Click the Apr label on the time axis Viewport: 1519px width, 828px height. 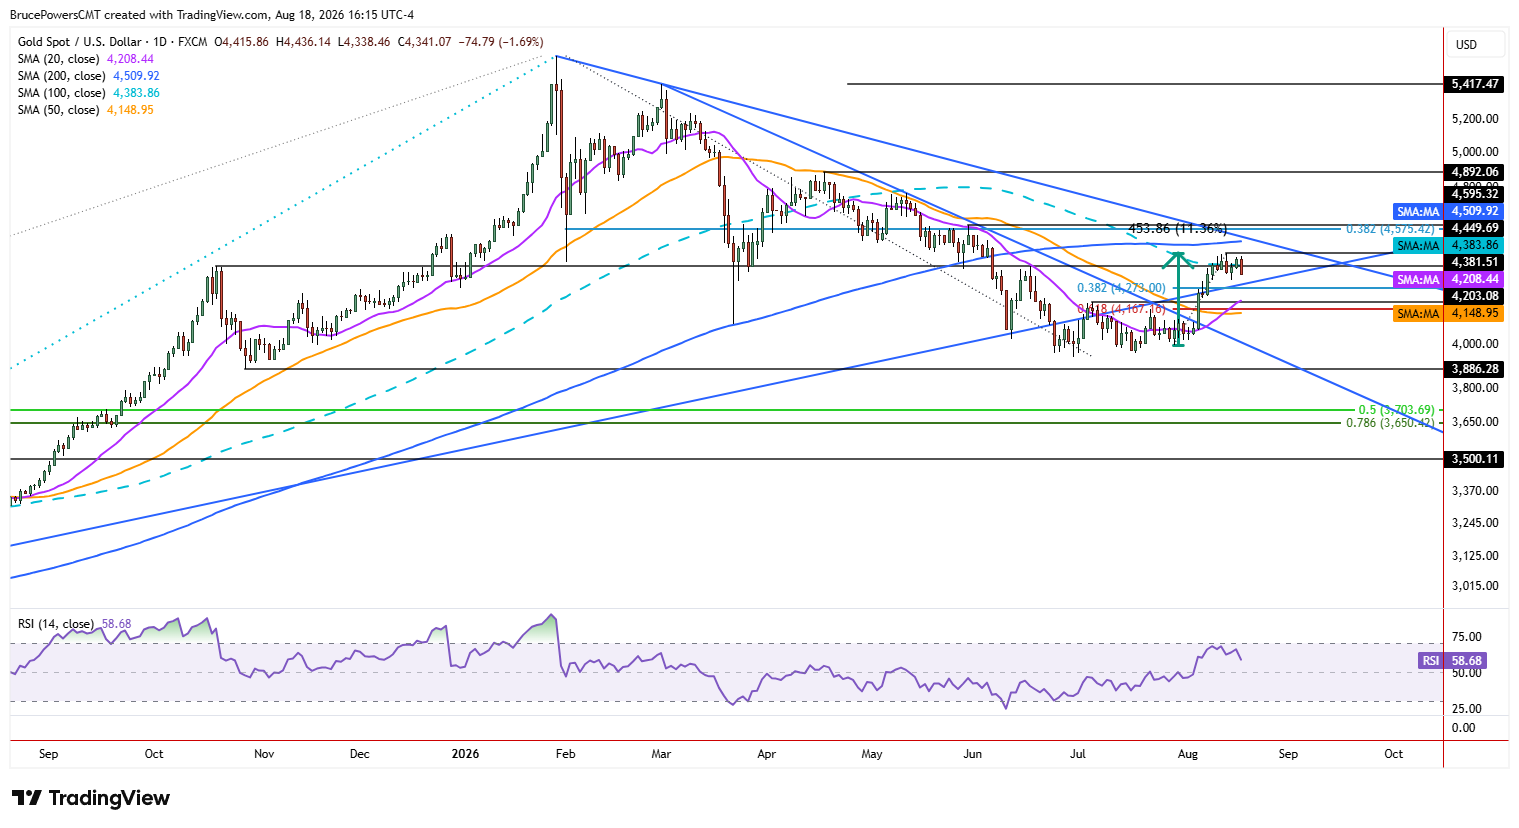[x=767, y=754]
